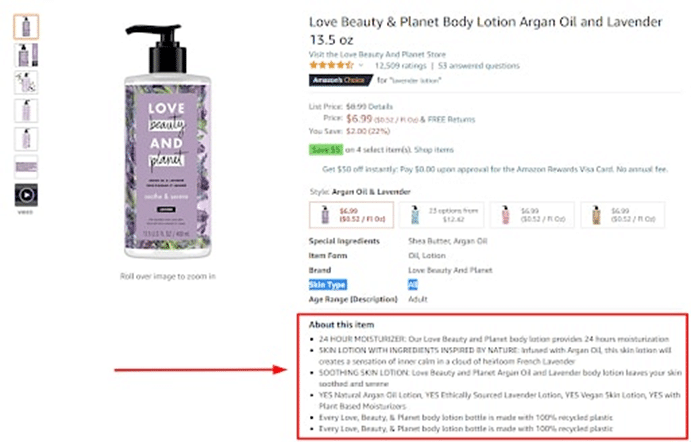Click the Amazon's Choice badge
691x442 pixels.
(336, 80)
